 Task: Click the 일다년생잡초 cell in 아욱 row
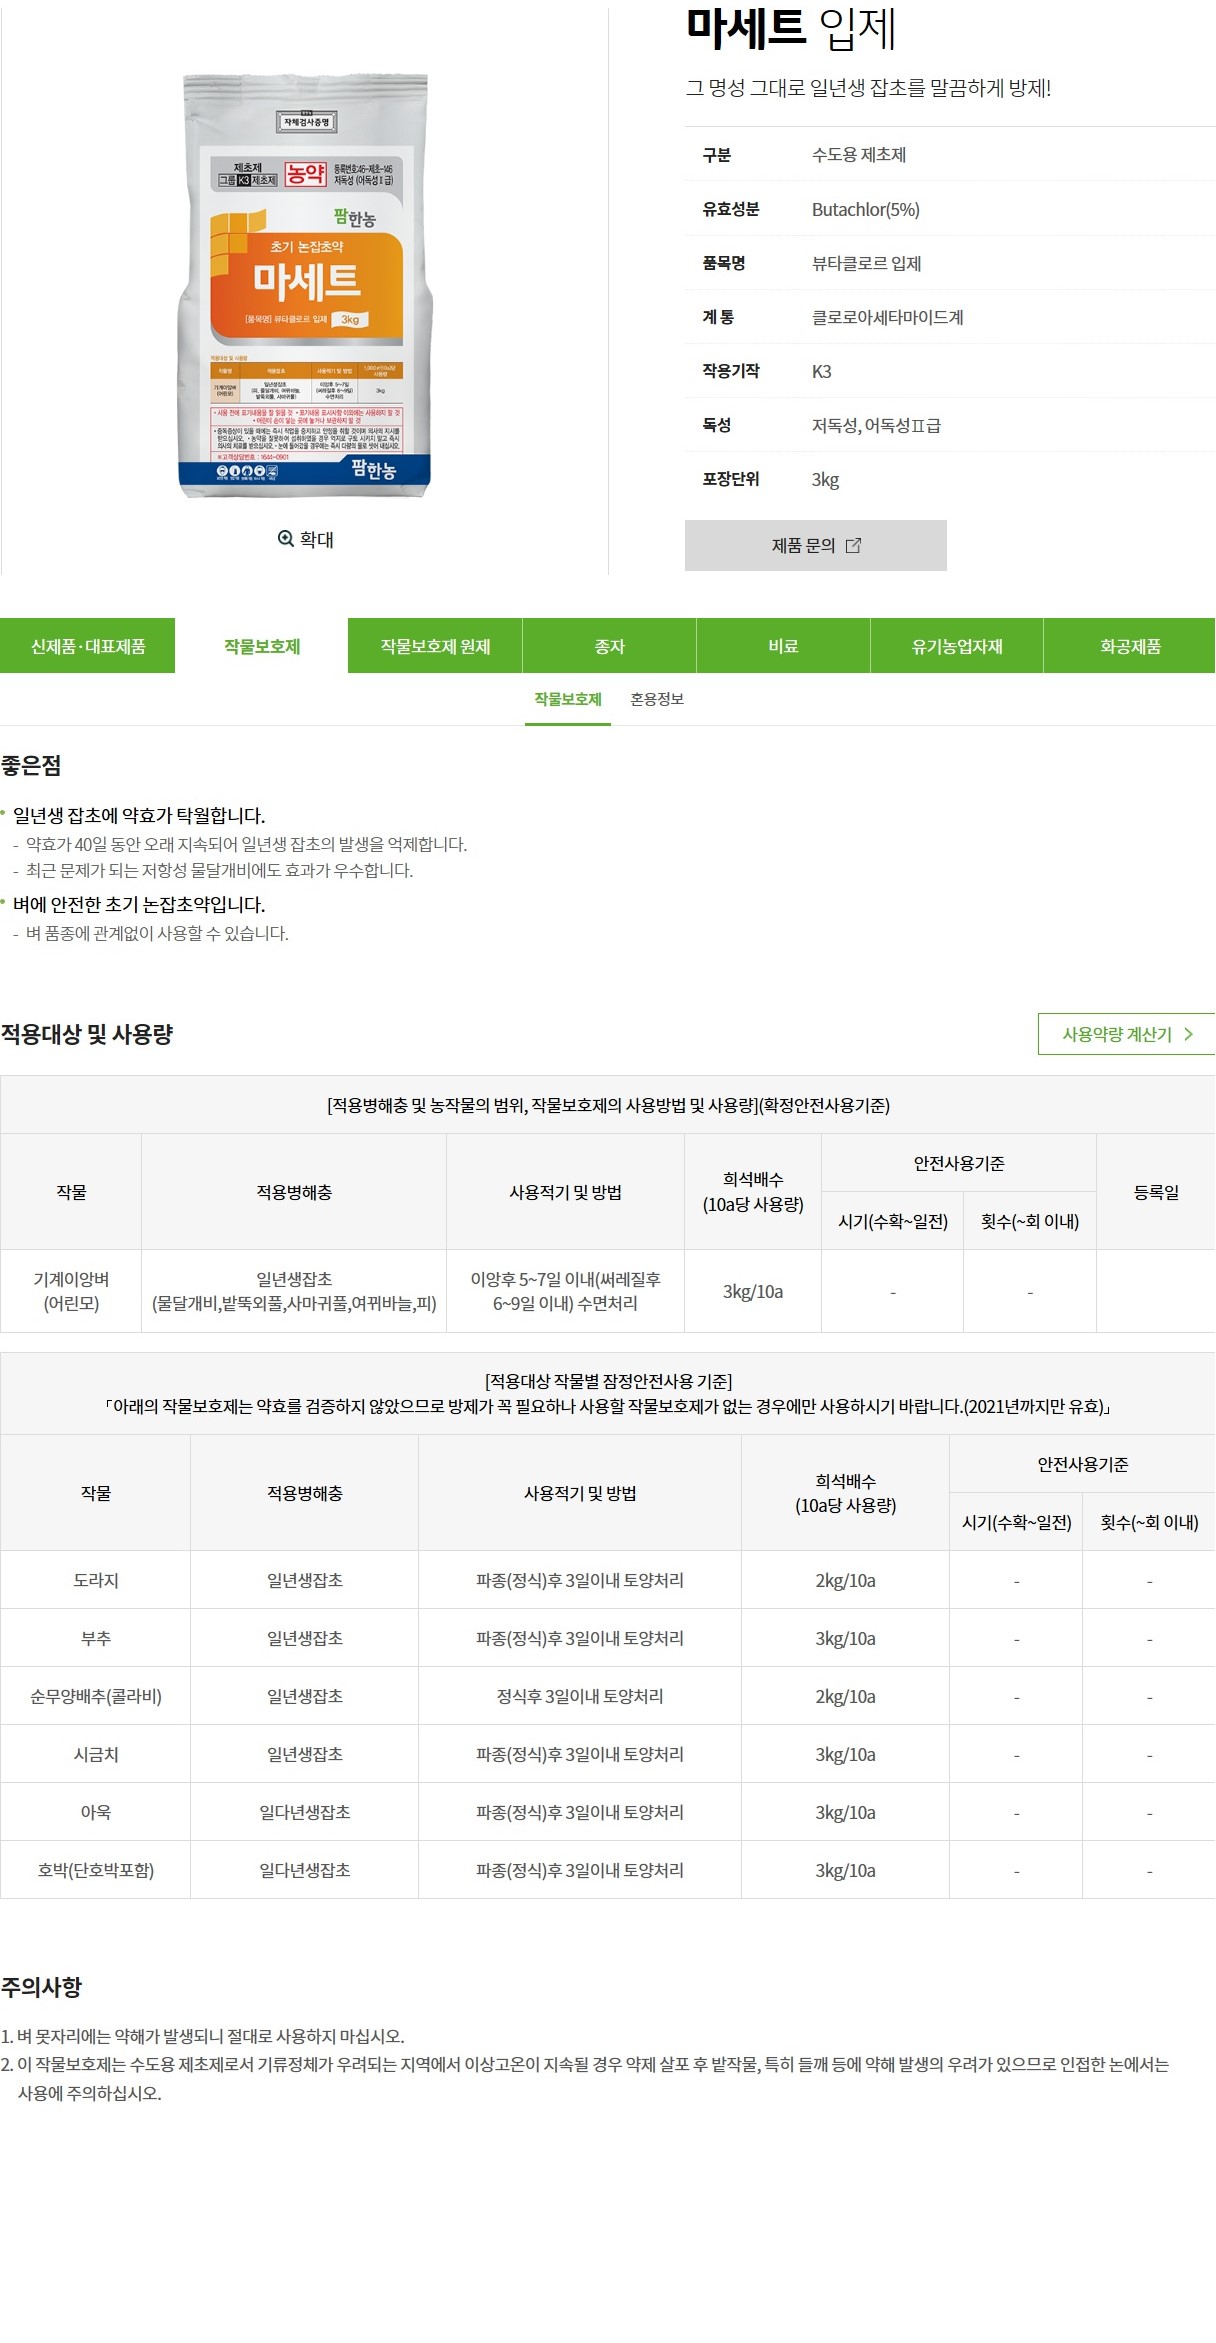(x=305, y=1812)
